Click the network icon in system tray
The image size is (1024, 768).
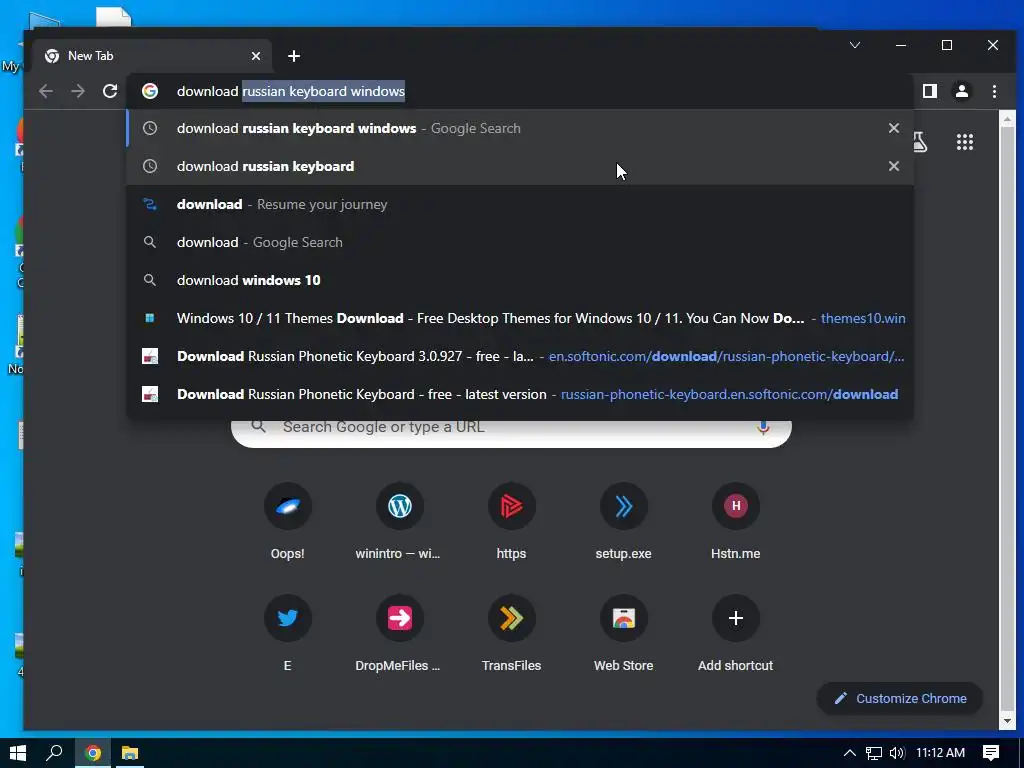coord(873,753)
